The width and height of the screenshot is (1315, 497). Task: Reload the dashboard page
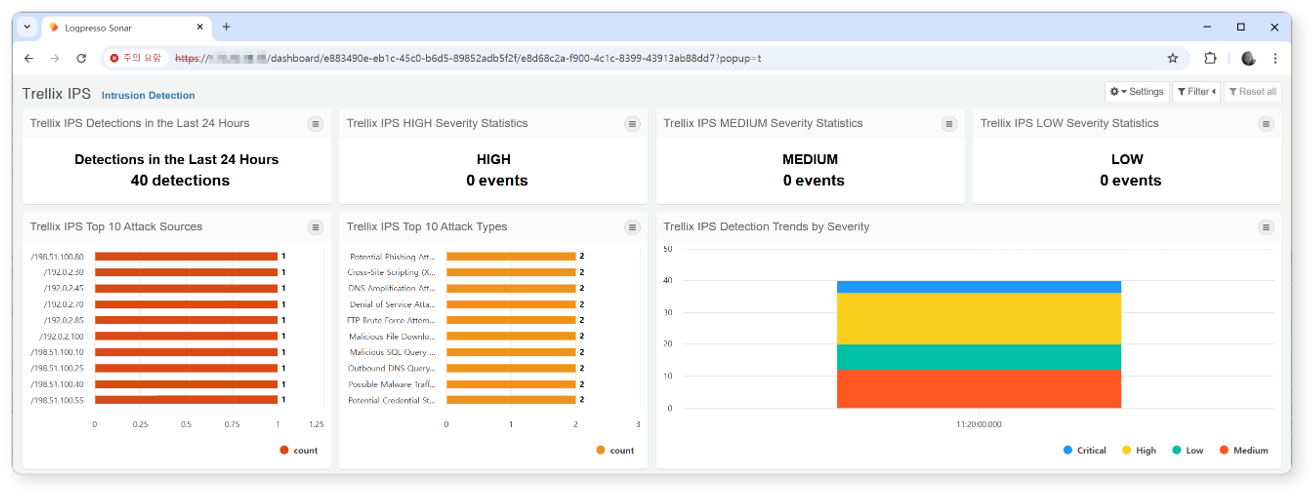point(81,58)
